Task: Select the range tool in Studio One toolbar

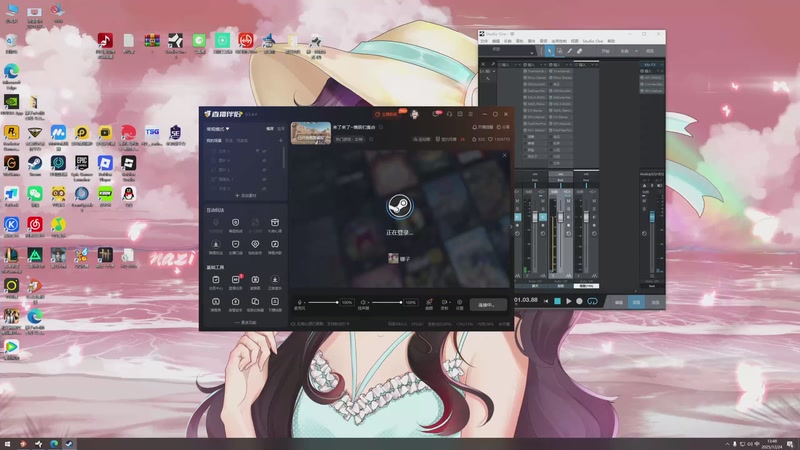Action: pyautogui.click(x=560, y=51)
